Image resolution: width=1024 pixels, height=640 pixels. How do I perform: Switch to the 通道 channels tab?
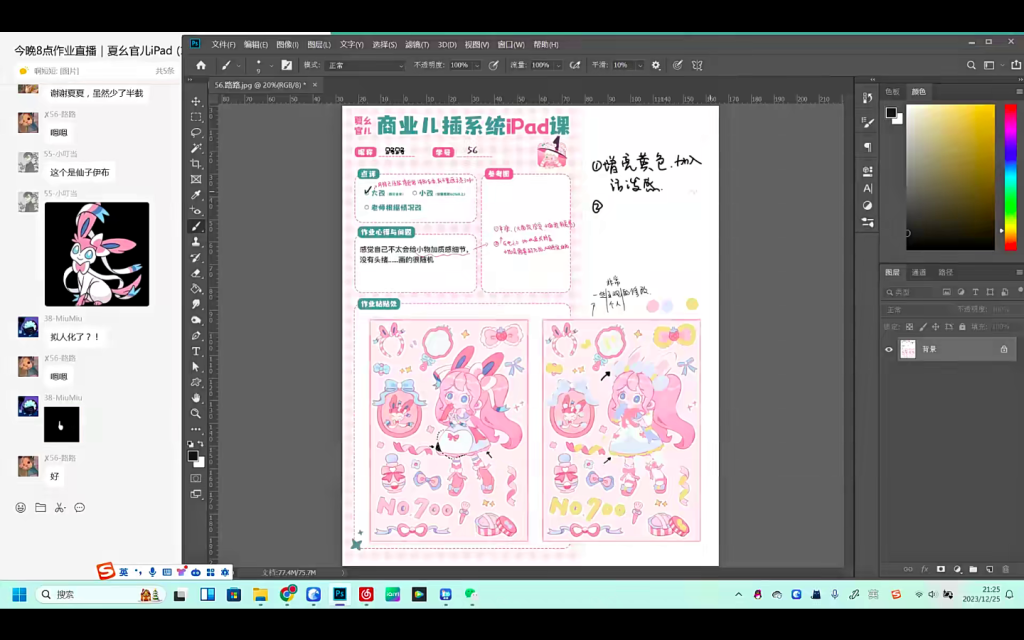click(x=919, y=273)
